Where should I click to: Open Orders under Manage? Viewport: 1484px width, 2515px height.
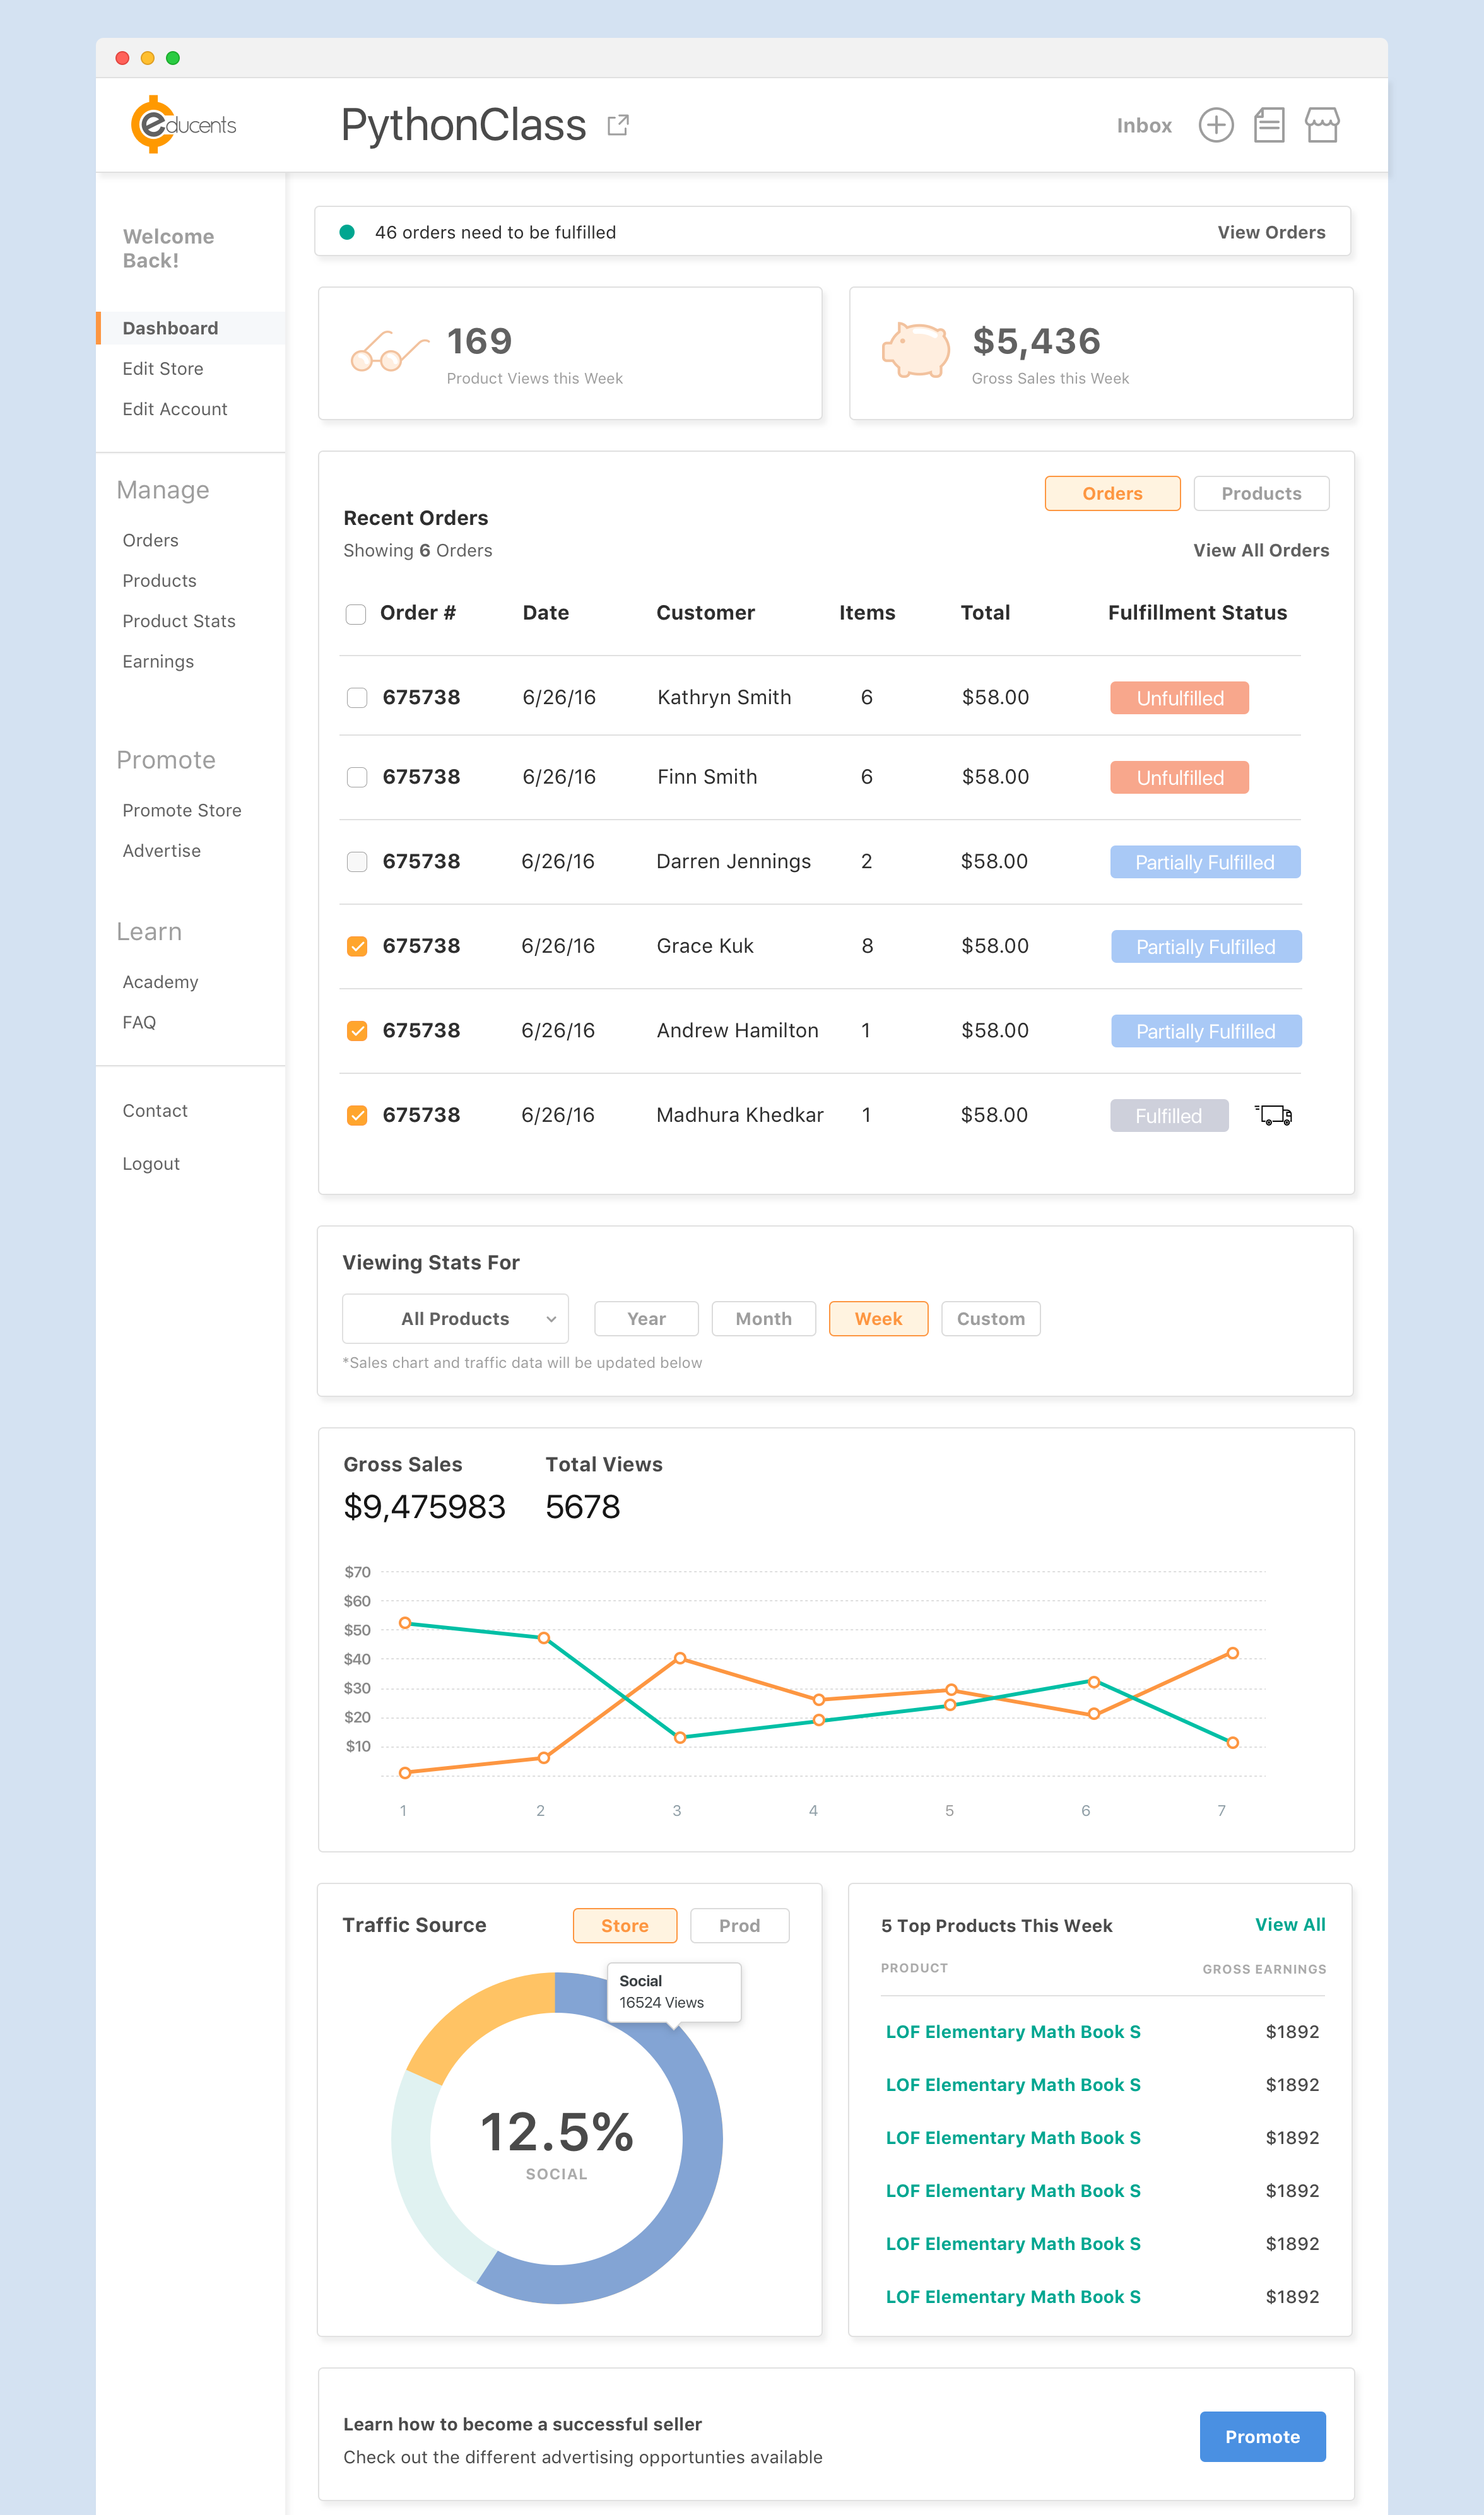pos(151,540)
